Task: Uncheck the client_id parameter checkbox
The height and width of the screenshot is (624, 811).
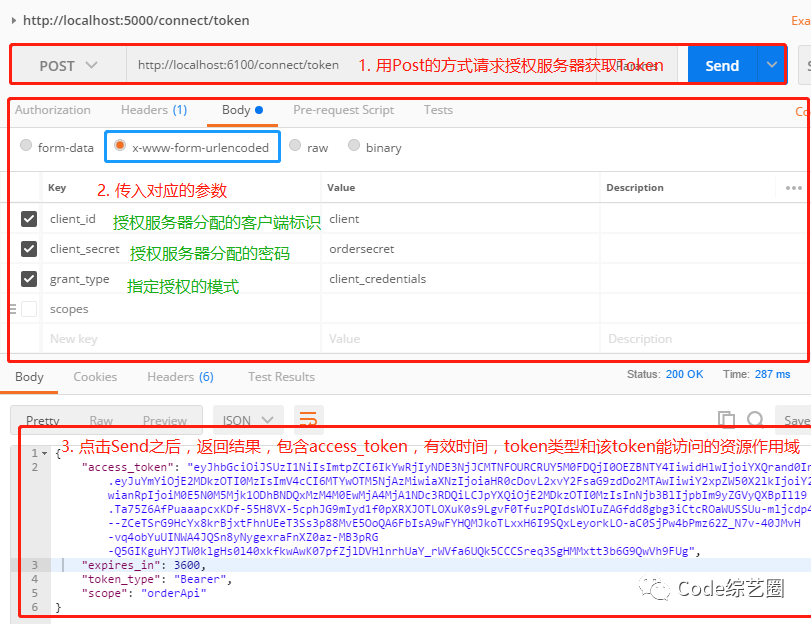Action: tap(29, 219)
